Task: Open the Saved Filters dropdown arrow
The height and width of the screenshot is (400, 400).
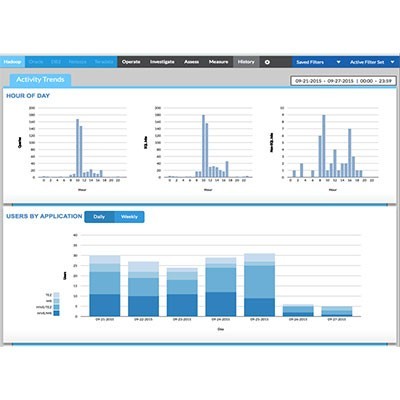Action: pos(338,62)
